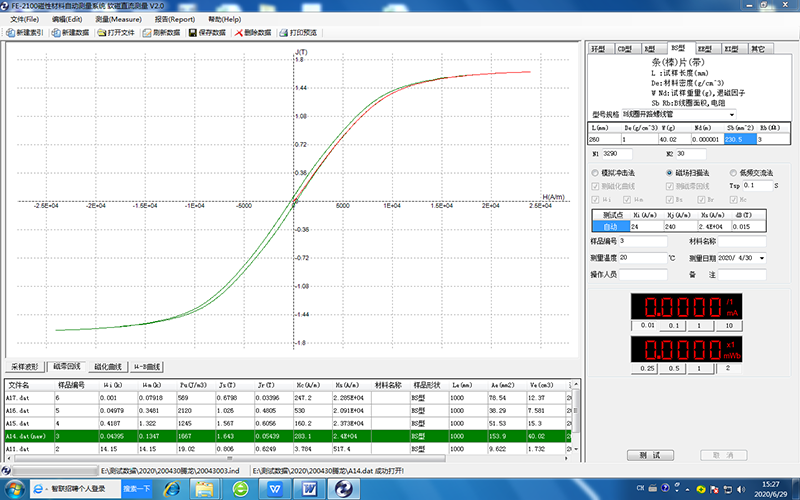Image resolution: width=800 pixels, height=500 pixels.
Task: Click the 打印预览 (print preview) printer icon
Action: point(284,33)
